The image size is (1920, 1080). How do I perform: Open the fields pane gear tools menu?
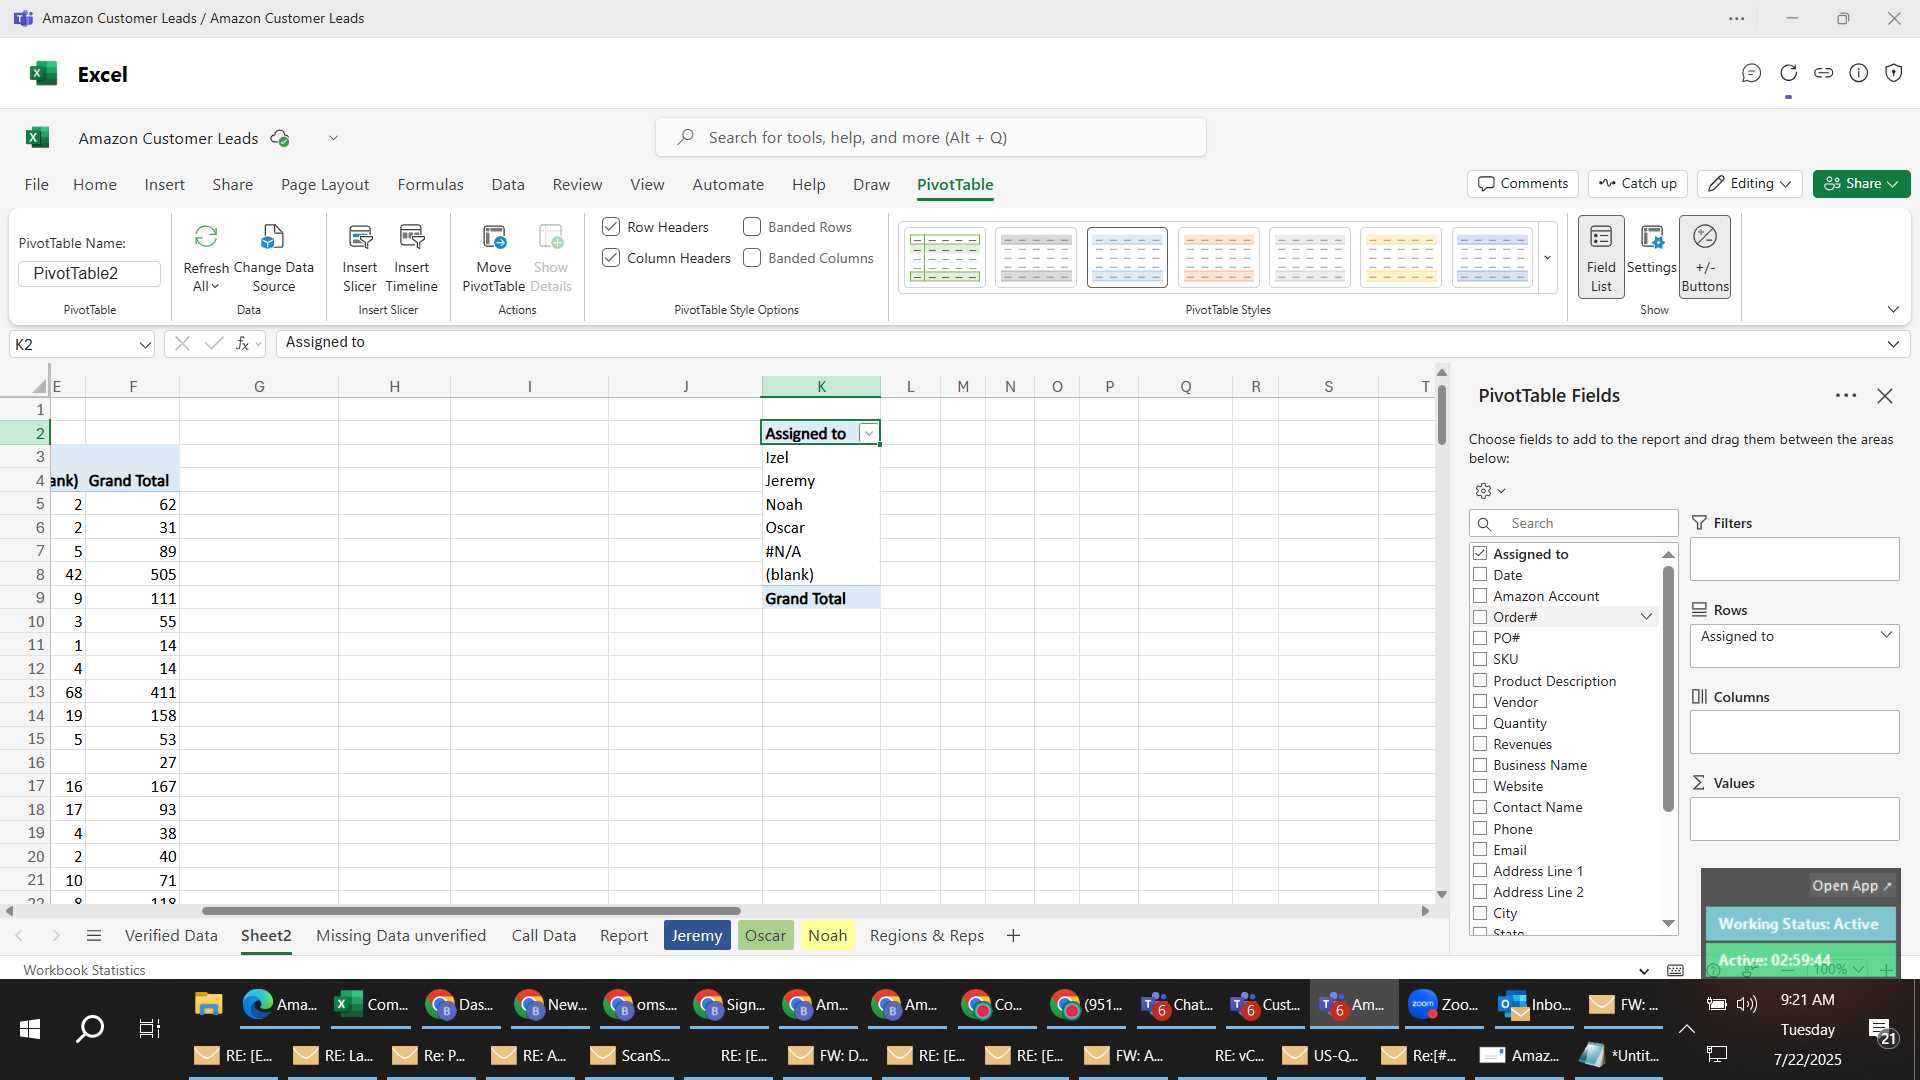point(1490,491)
